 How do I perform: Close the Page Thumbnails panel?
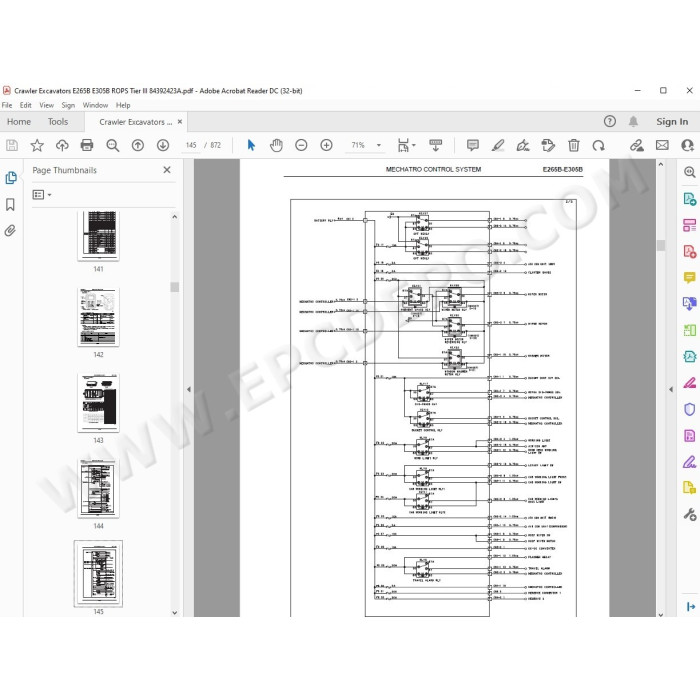[167, 170]
